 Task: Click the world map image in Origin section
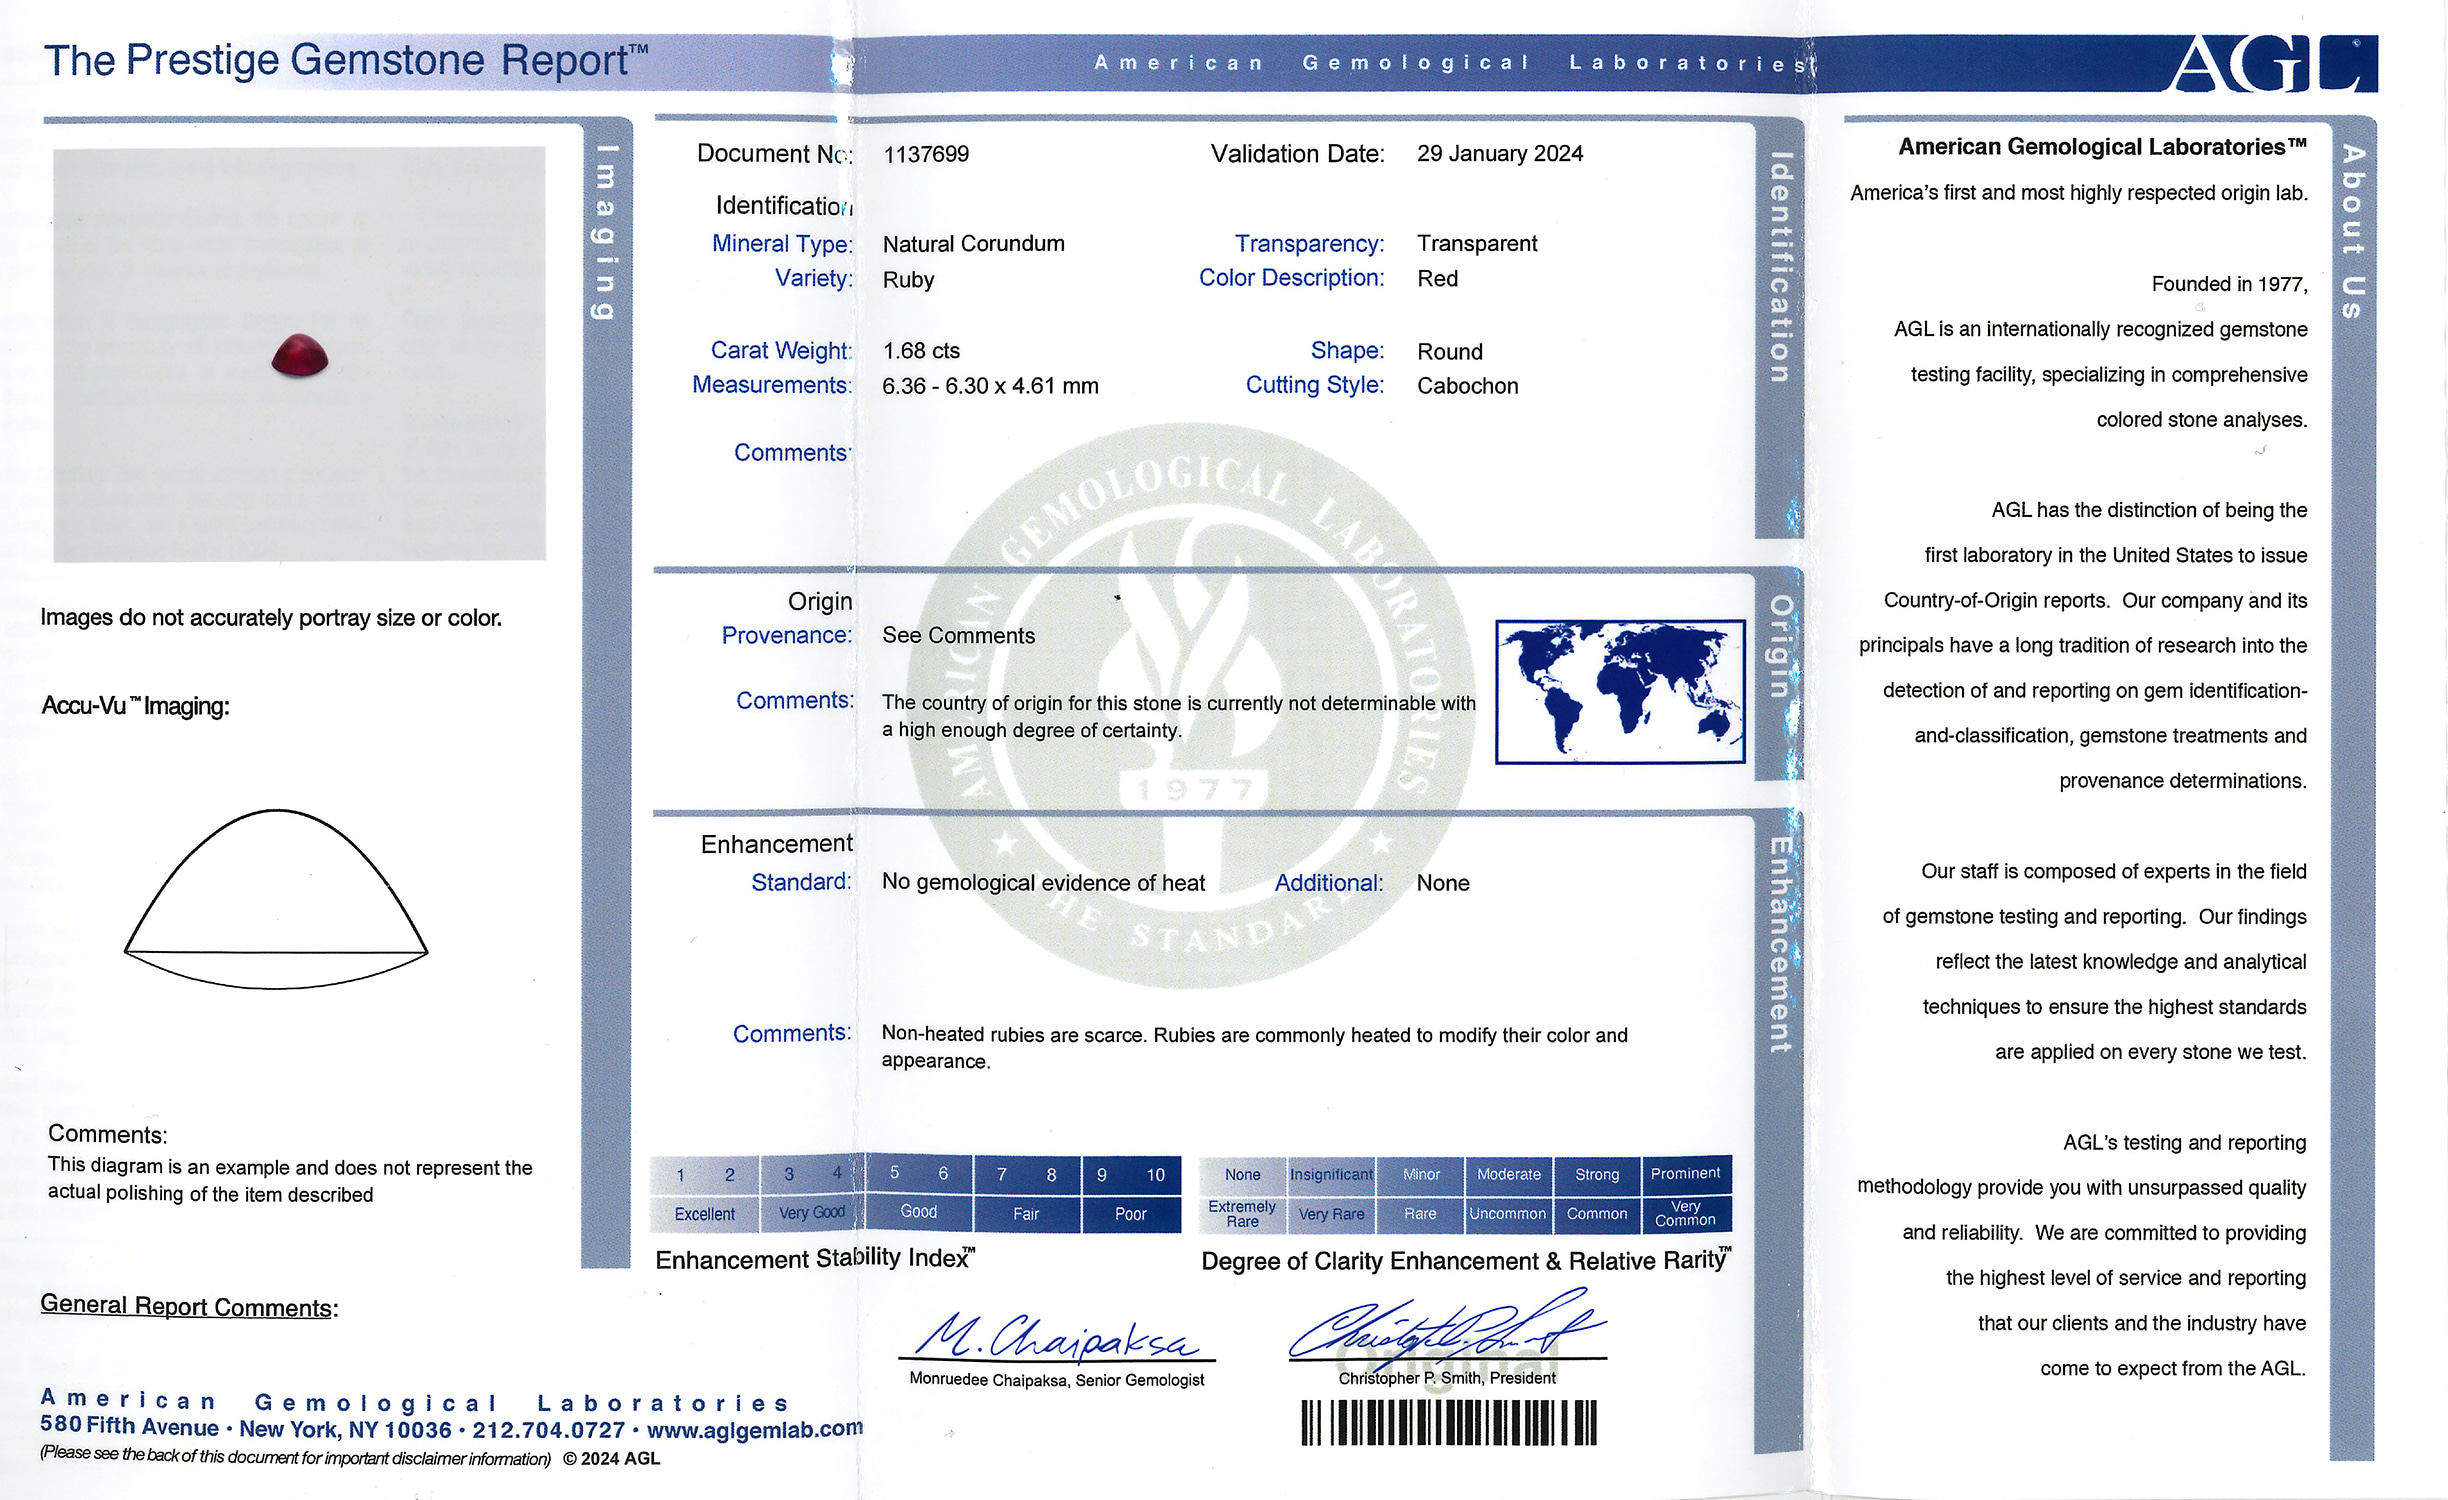[x=1620, y=692]
